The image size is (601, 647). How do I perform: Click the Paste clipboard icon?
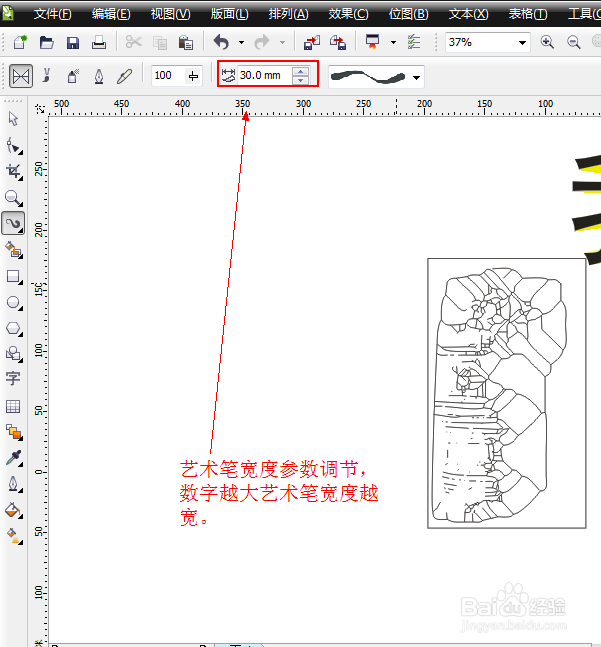pyautogui.click(x=186, y=43)
